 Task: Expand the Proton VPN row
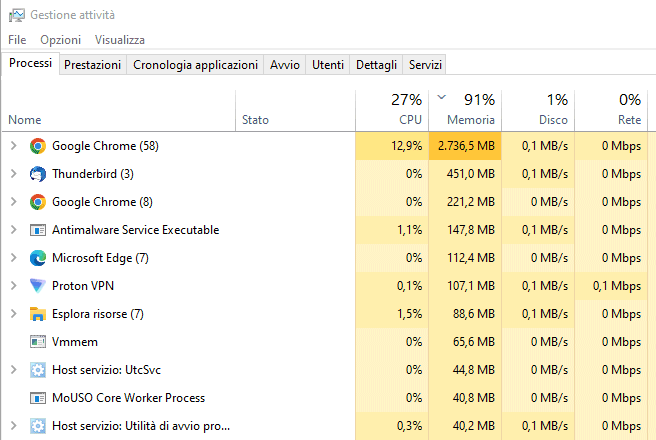(13, 286)
